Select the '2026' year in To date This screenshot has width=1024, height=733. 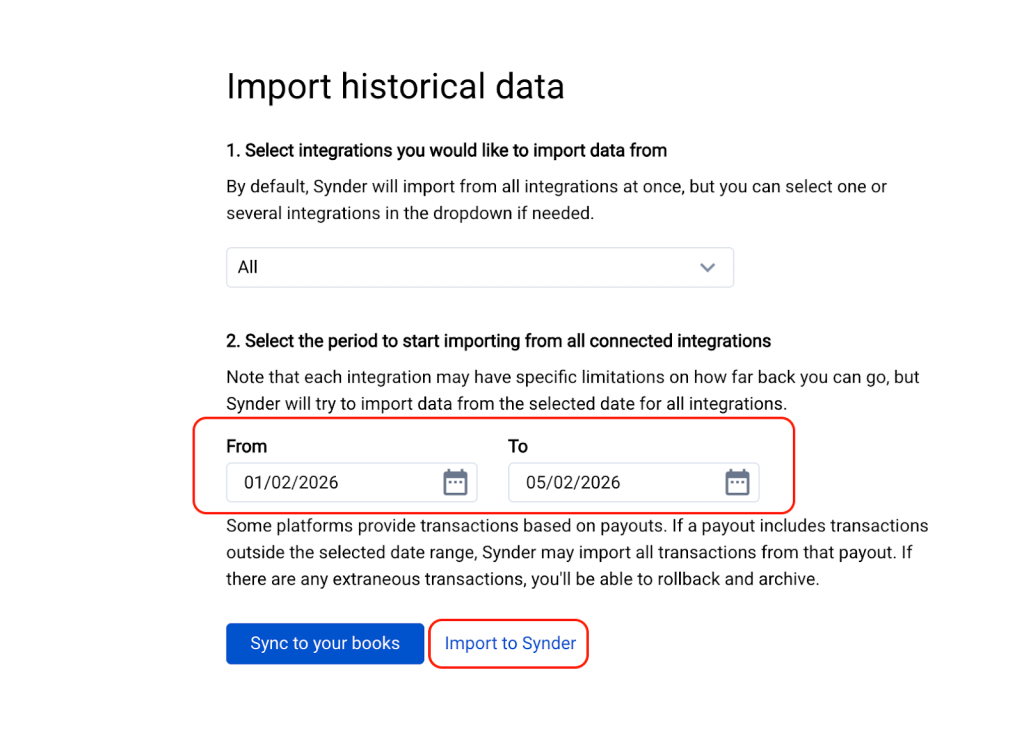pyautogui.click(x=598, y=483)
